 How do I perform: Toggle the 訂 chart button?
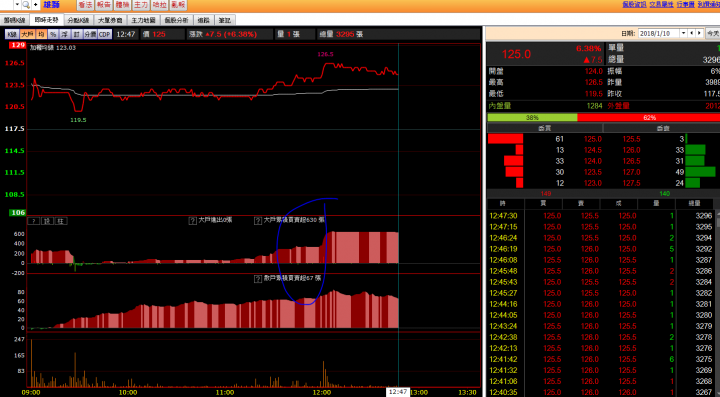point(77,34)
